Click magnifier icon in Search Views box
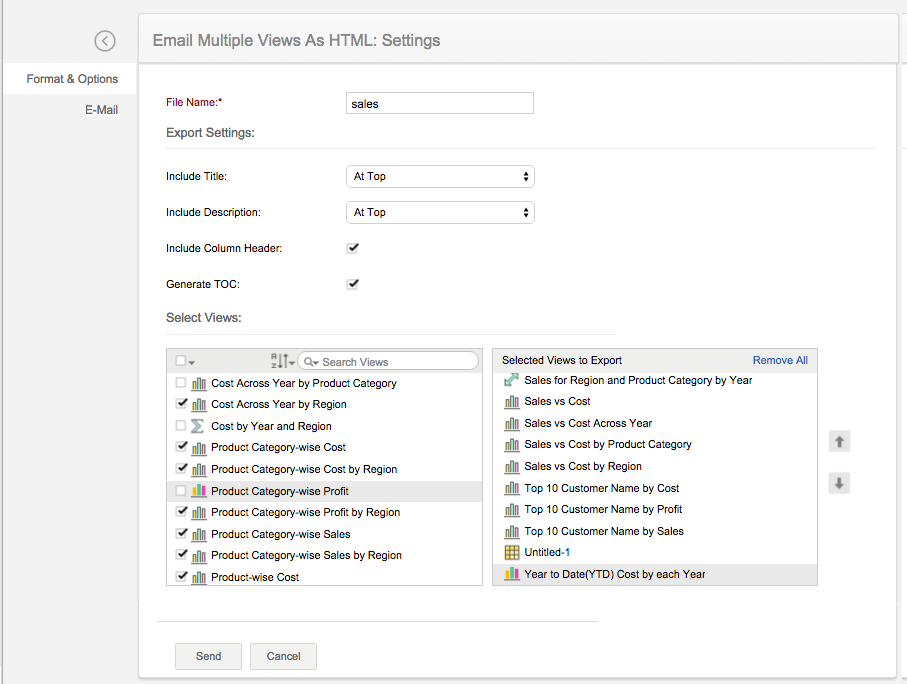 [x=310, y=362]
